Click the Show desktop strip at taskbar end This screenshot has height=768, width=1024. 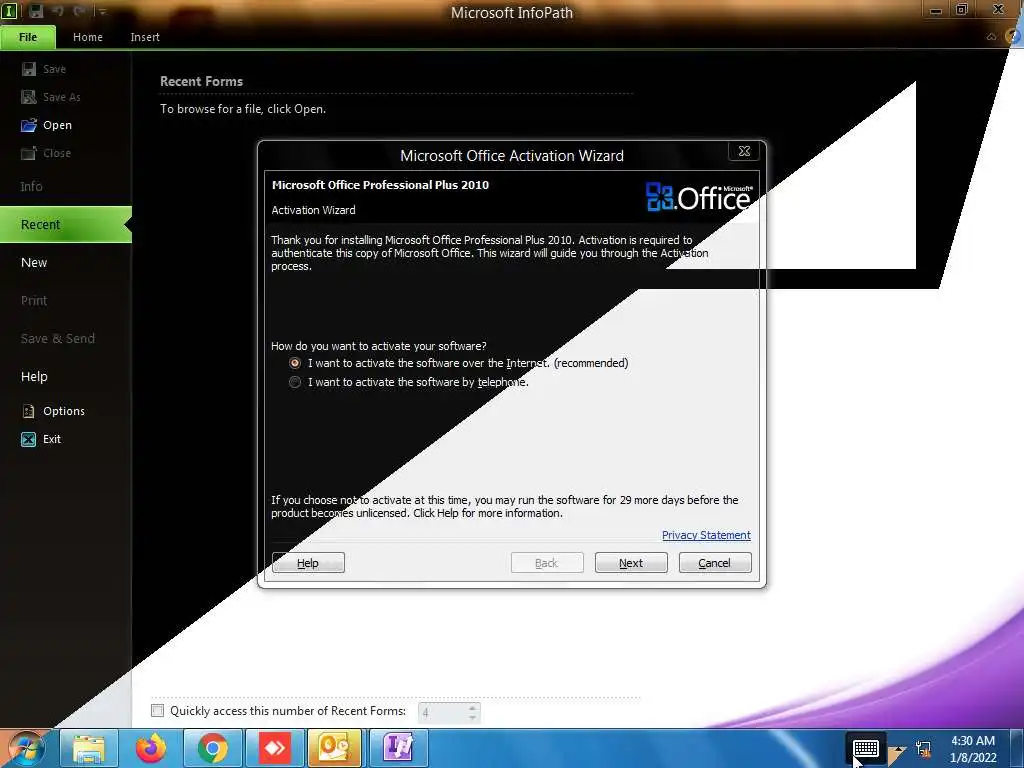click(x=1019, y=748)
